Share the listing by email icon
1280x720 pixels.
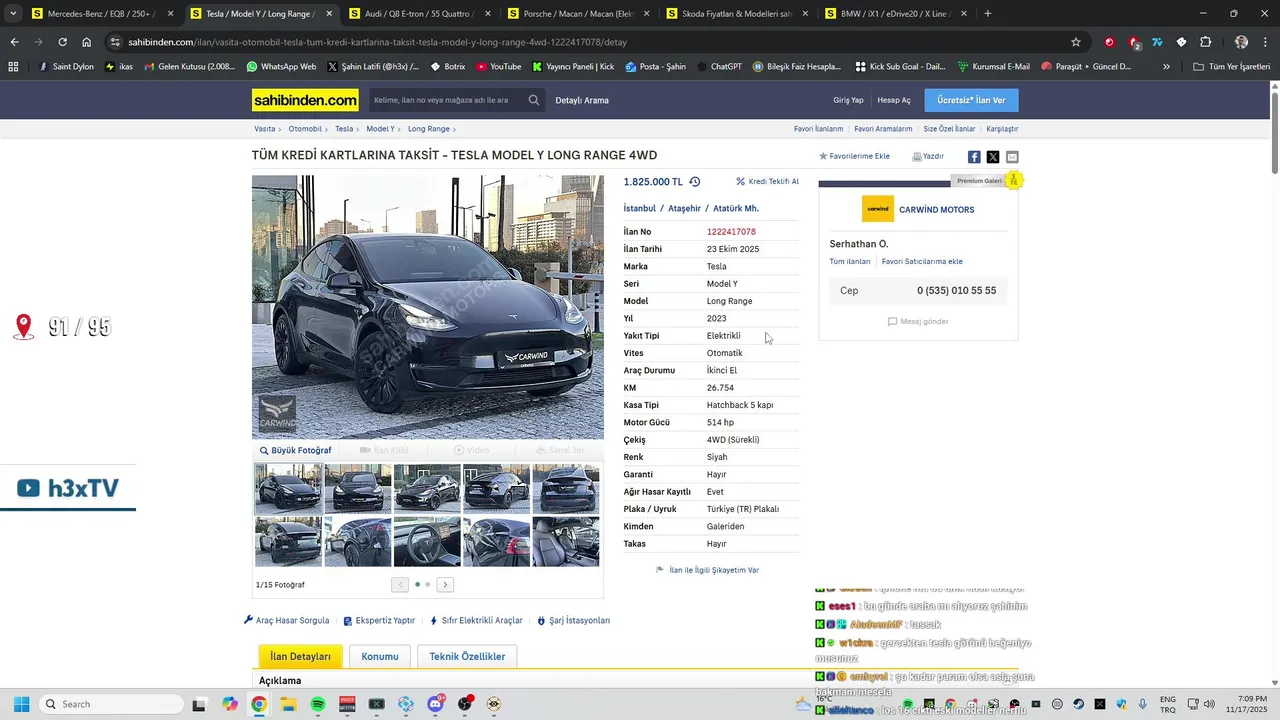[1012, 157]
